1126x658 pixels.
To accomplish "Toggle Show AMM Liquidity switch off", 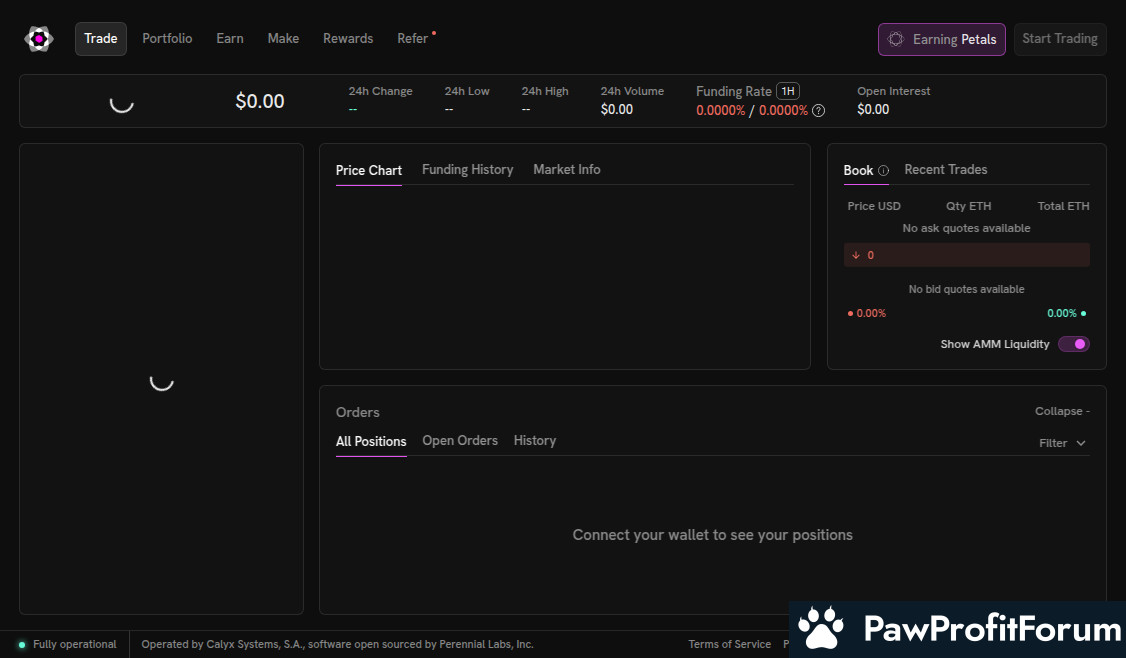I will click(x=1073, y=344).
